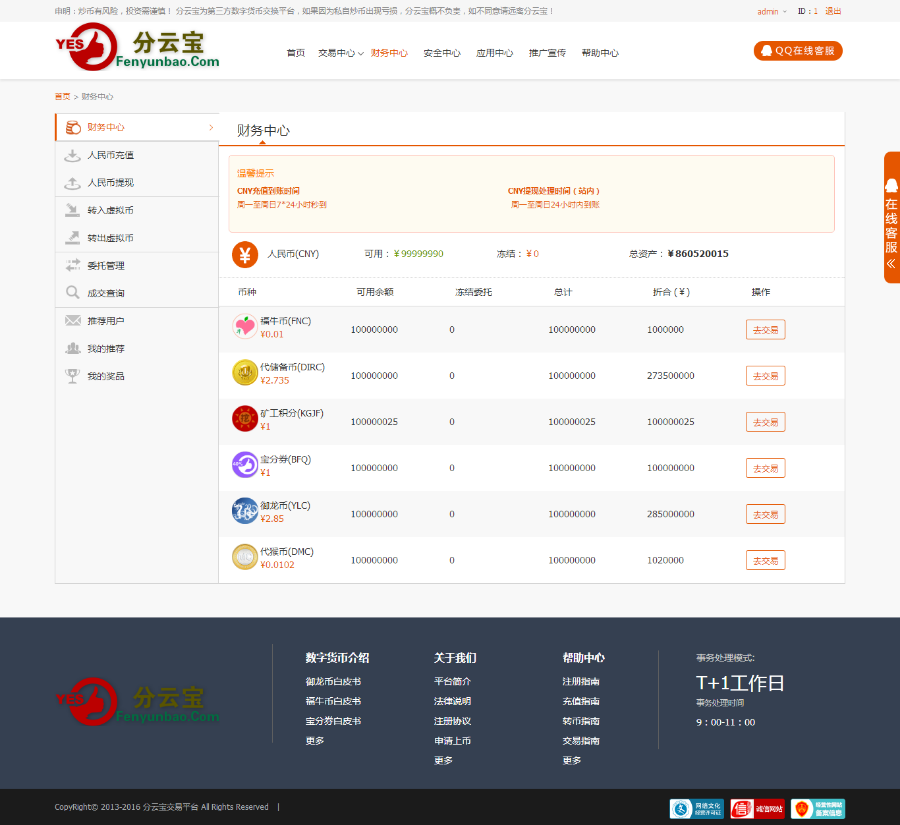Click the green security badge in footer
The width and height of the screenshot is (900, 825).
pos(818,809)
